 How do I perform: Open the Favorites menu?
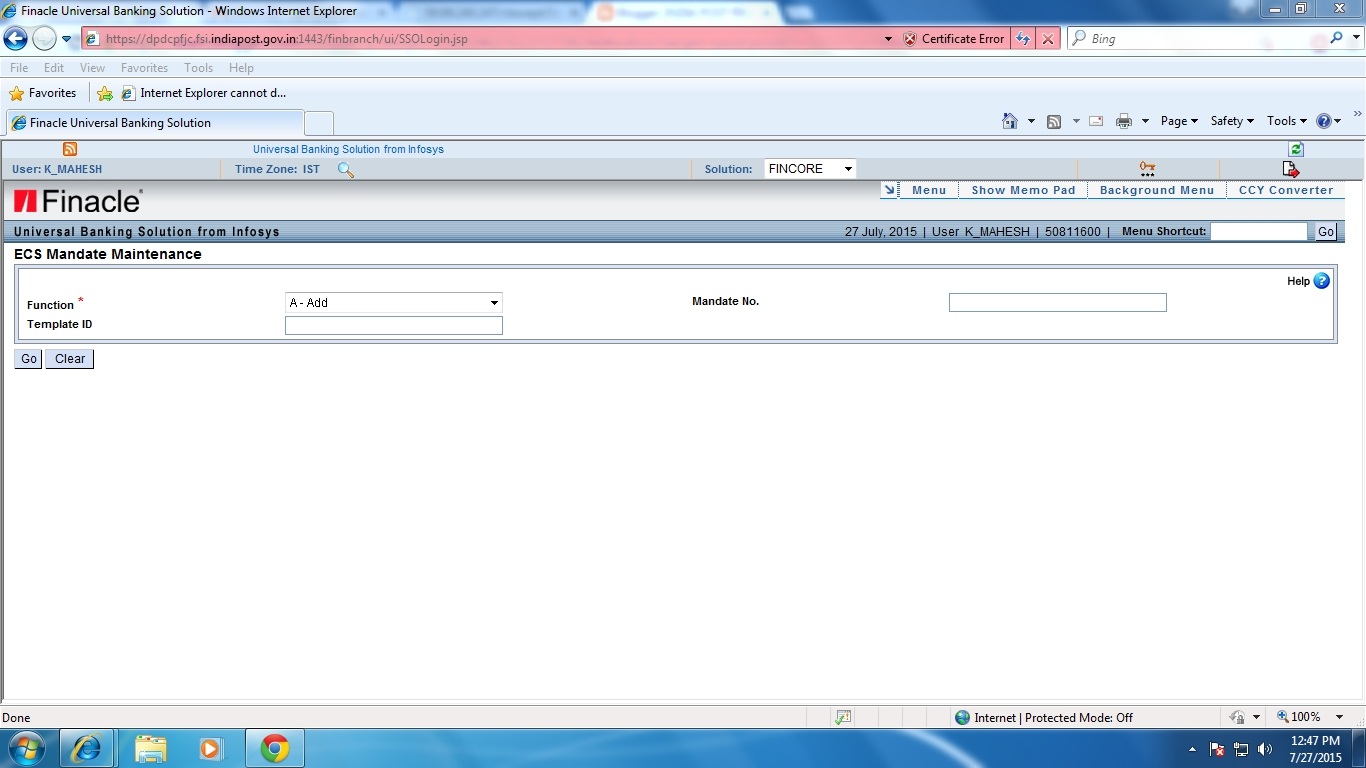[x=144, y=67]
